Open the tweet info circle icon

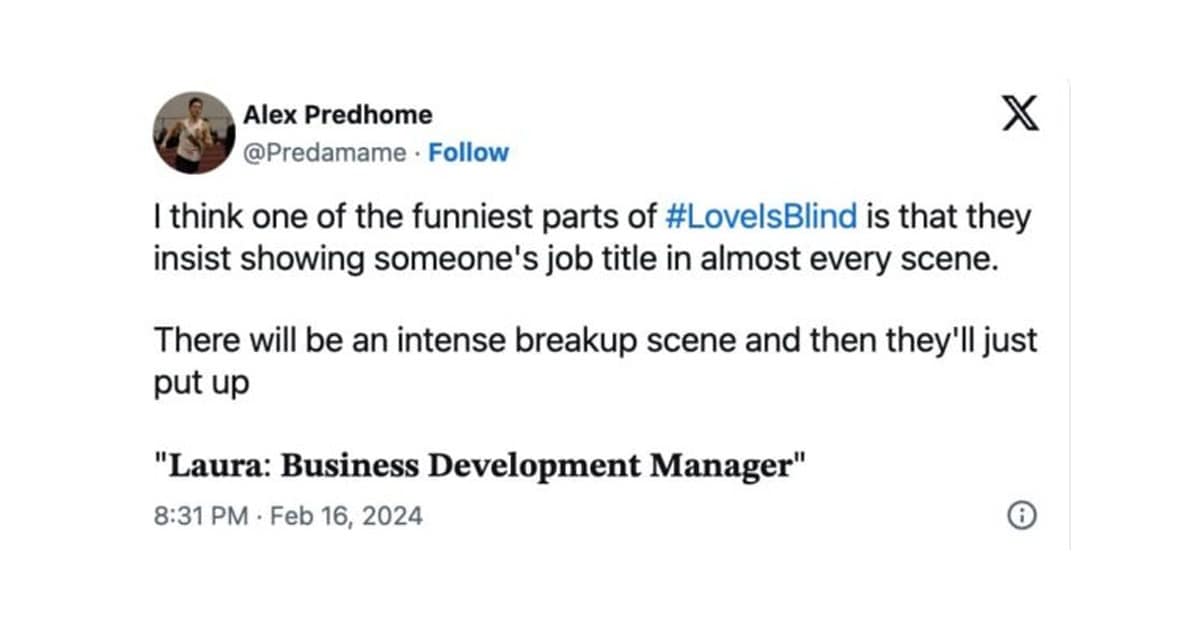coord(1021,516)
